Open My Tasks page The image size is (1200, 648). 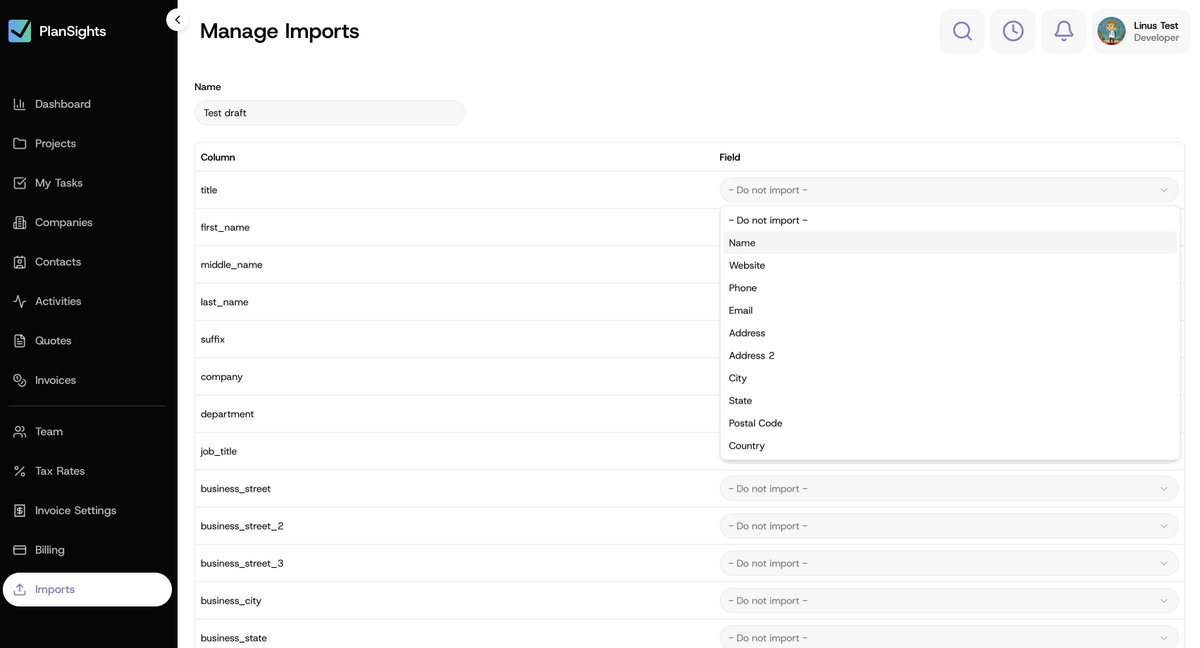coord(87,183)
